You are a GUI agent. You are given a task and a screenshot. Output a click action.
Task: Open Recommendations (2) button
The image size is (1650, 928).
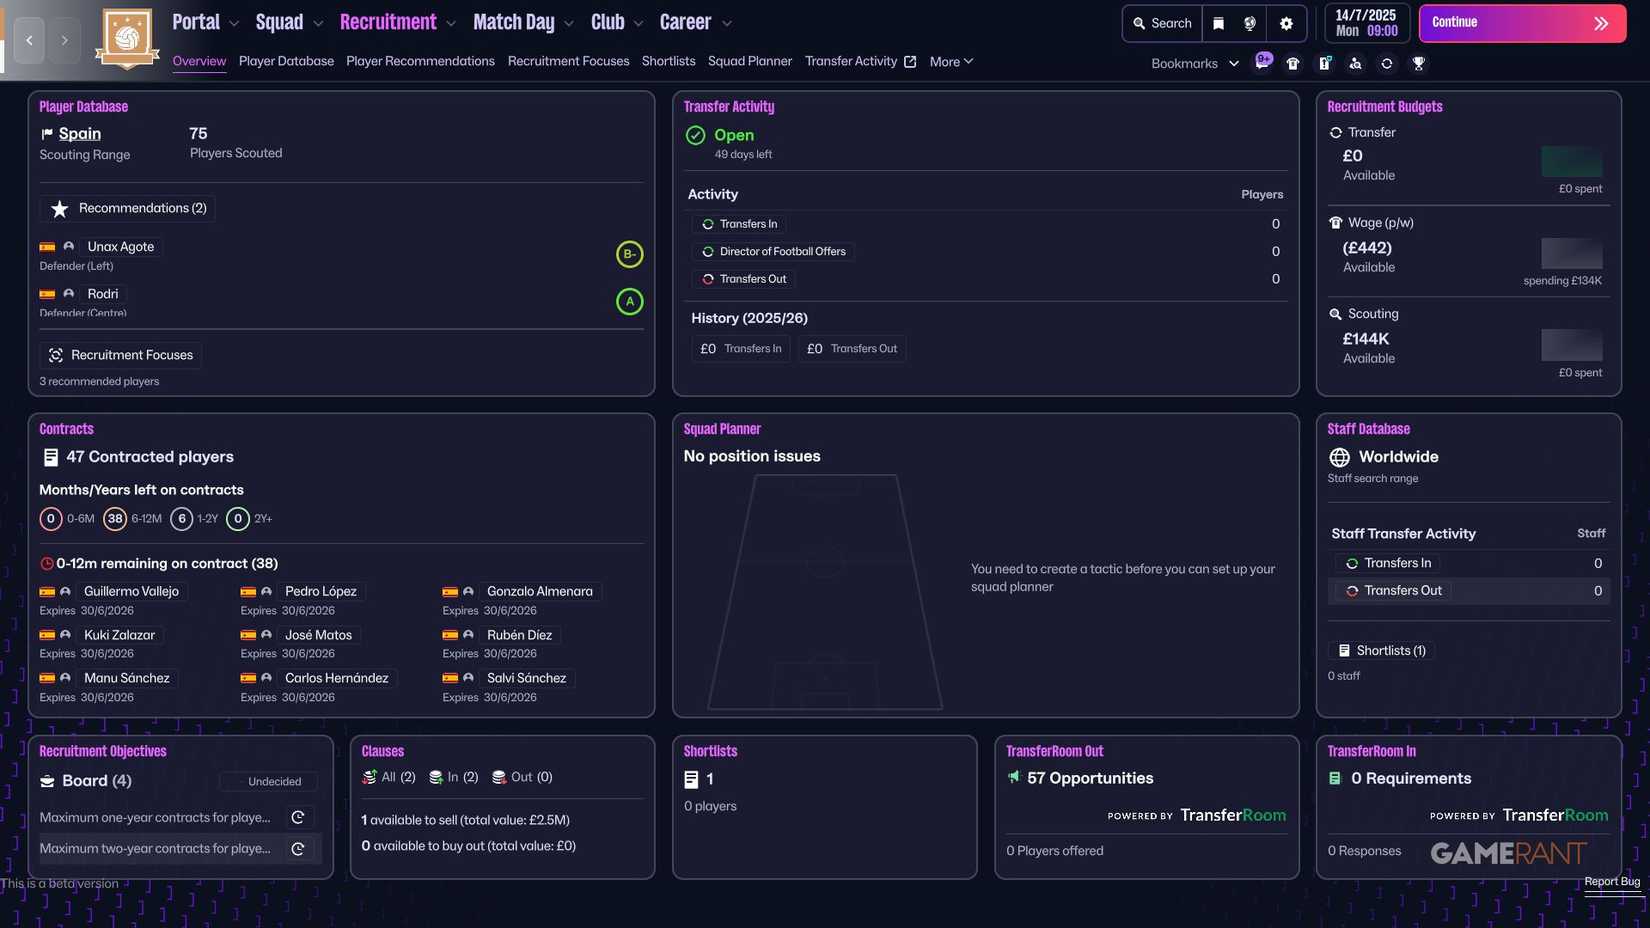[128, 208]
